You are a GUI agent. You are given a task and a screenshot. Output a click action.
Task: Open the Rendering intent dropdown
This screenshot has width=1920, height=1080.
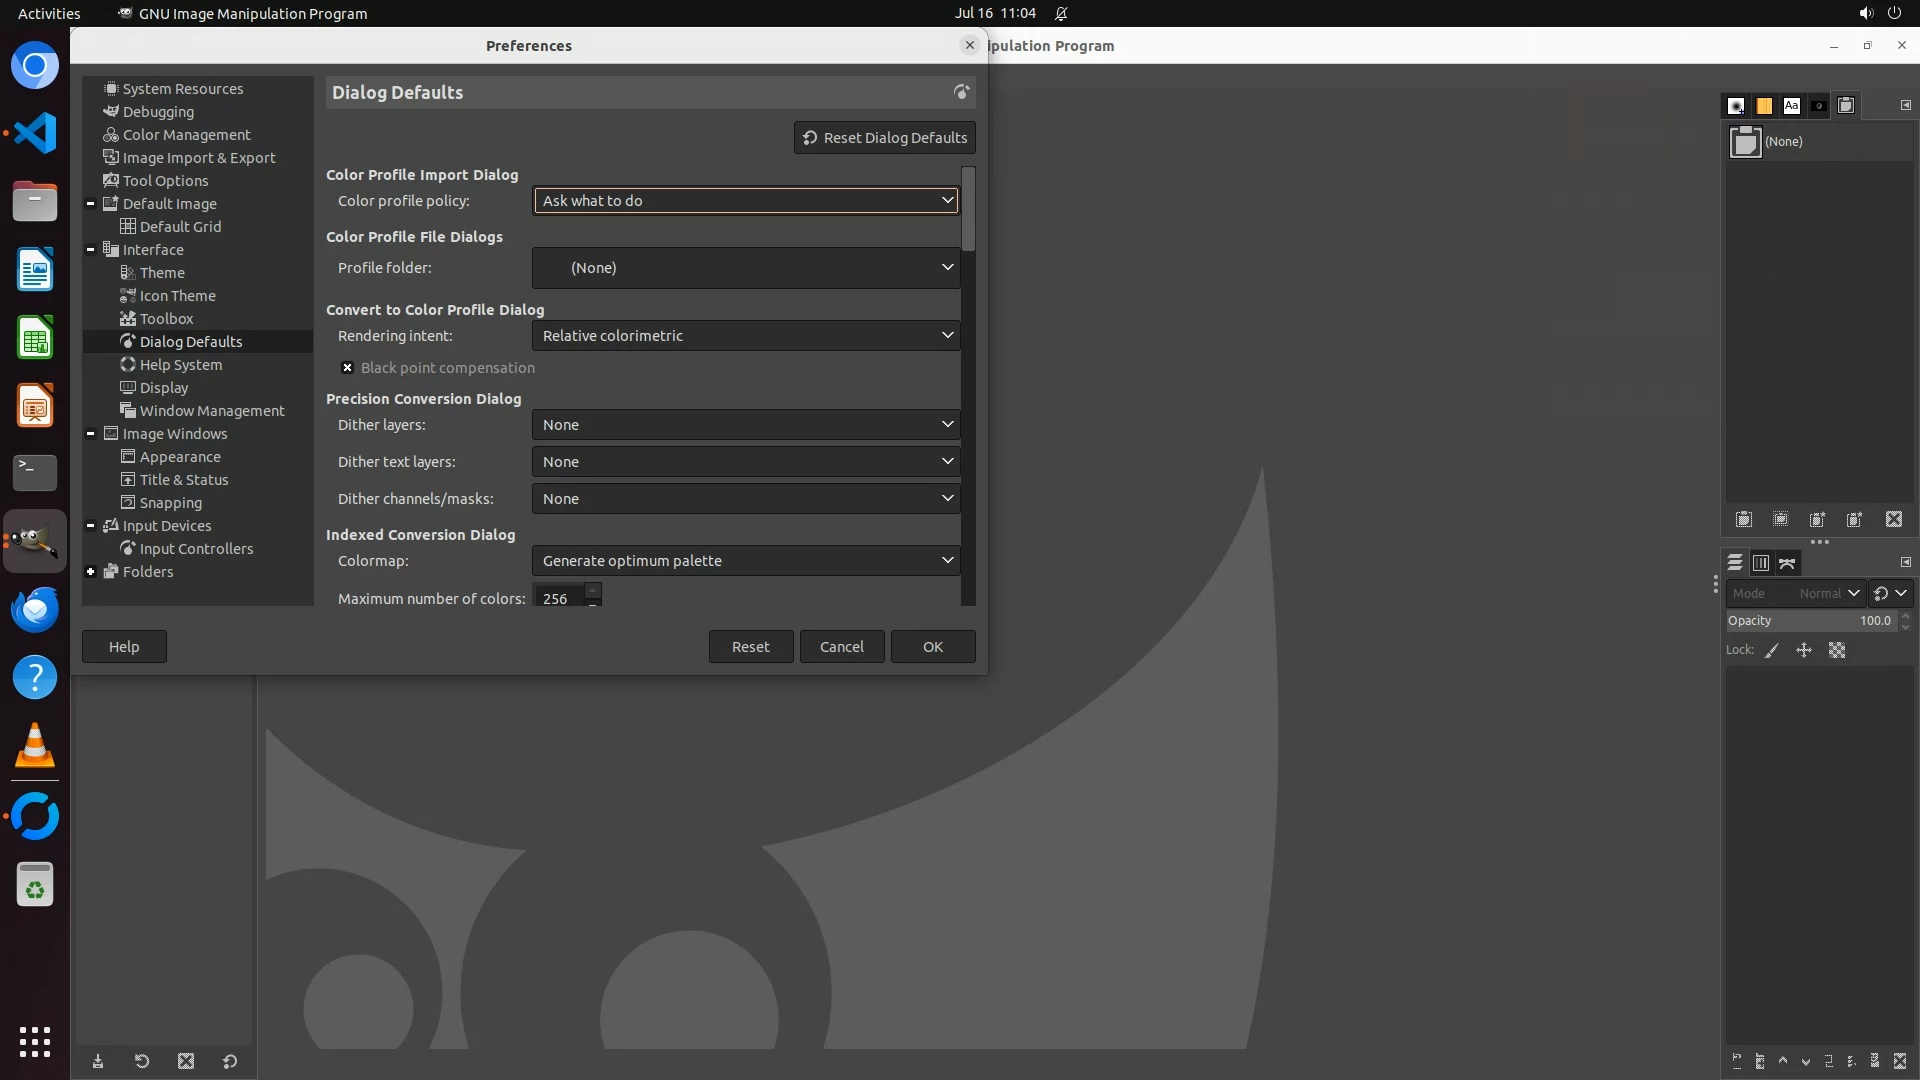coord(746,336)
